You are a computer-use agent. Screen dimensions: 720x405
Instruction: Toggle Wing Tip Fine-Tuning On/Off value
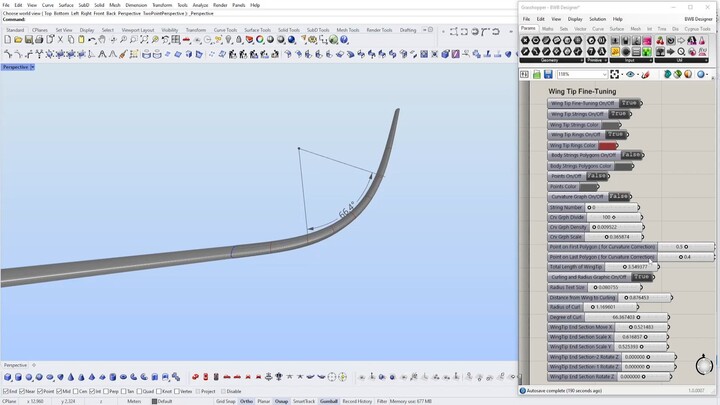629,103
